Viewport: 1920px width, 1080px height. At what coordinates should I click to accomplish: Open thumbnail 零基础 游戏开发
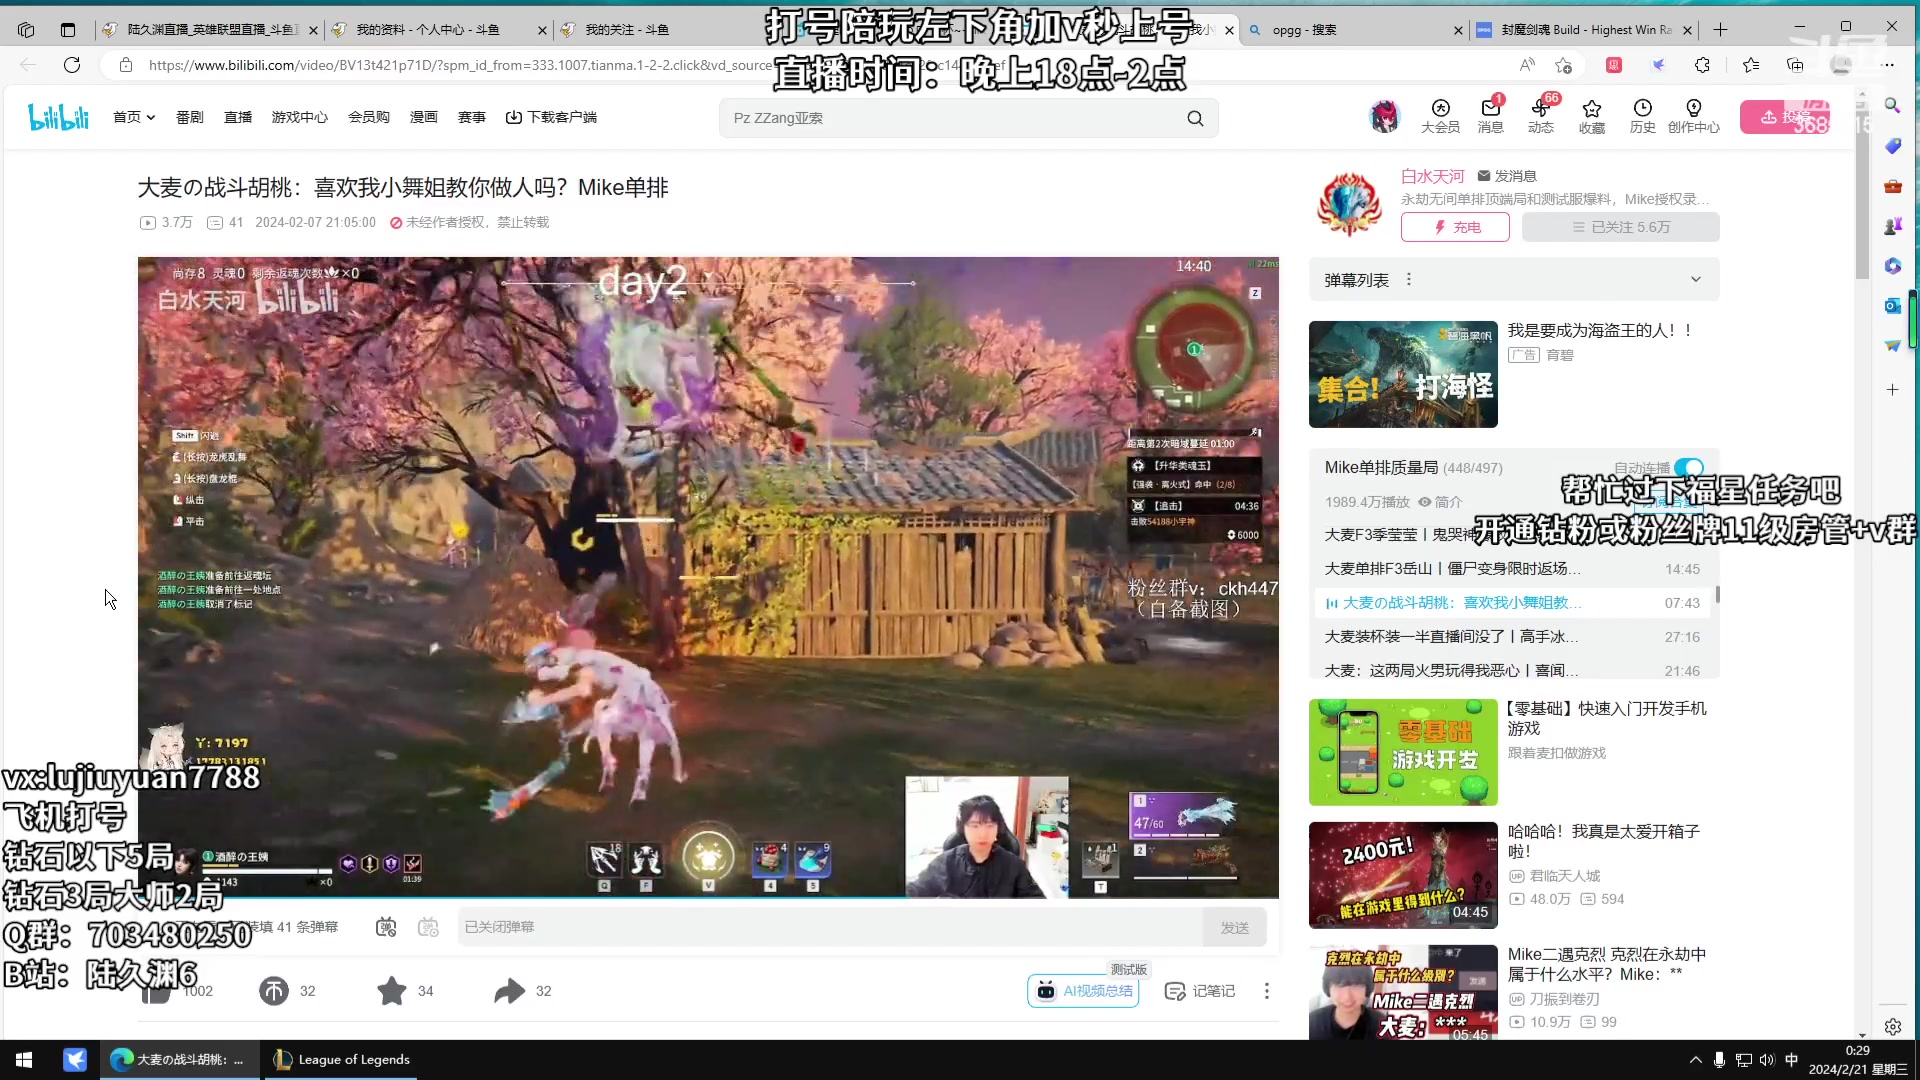1403,752
